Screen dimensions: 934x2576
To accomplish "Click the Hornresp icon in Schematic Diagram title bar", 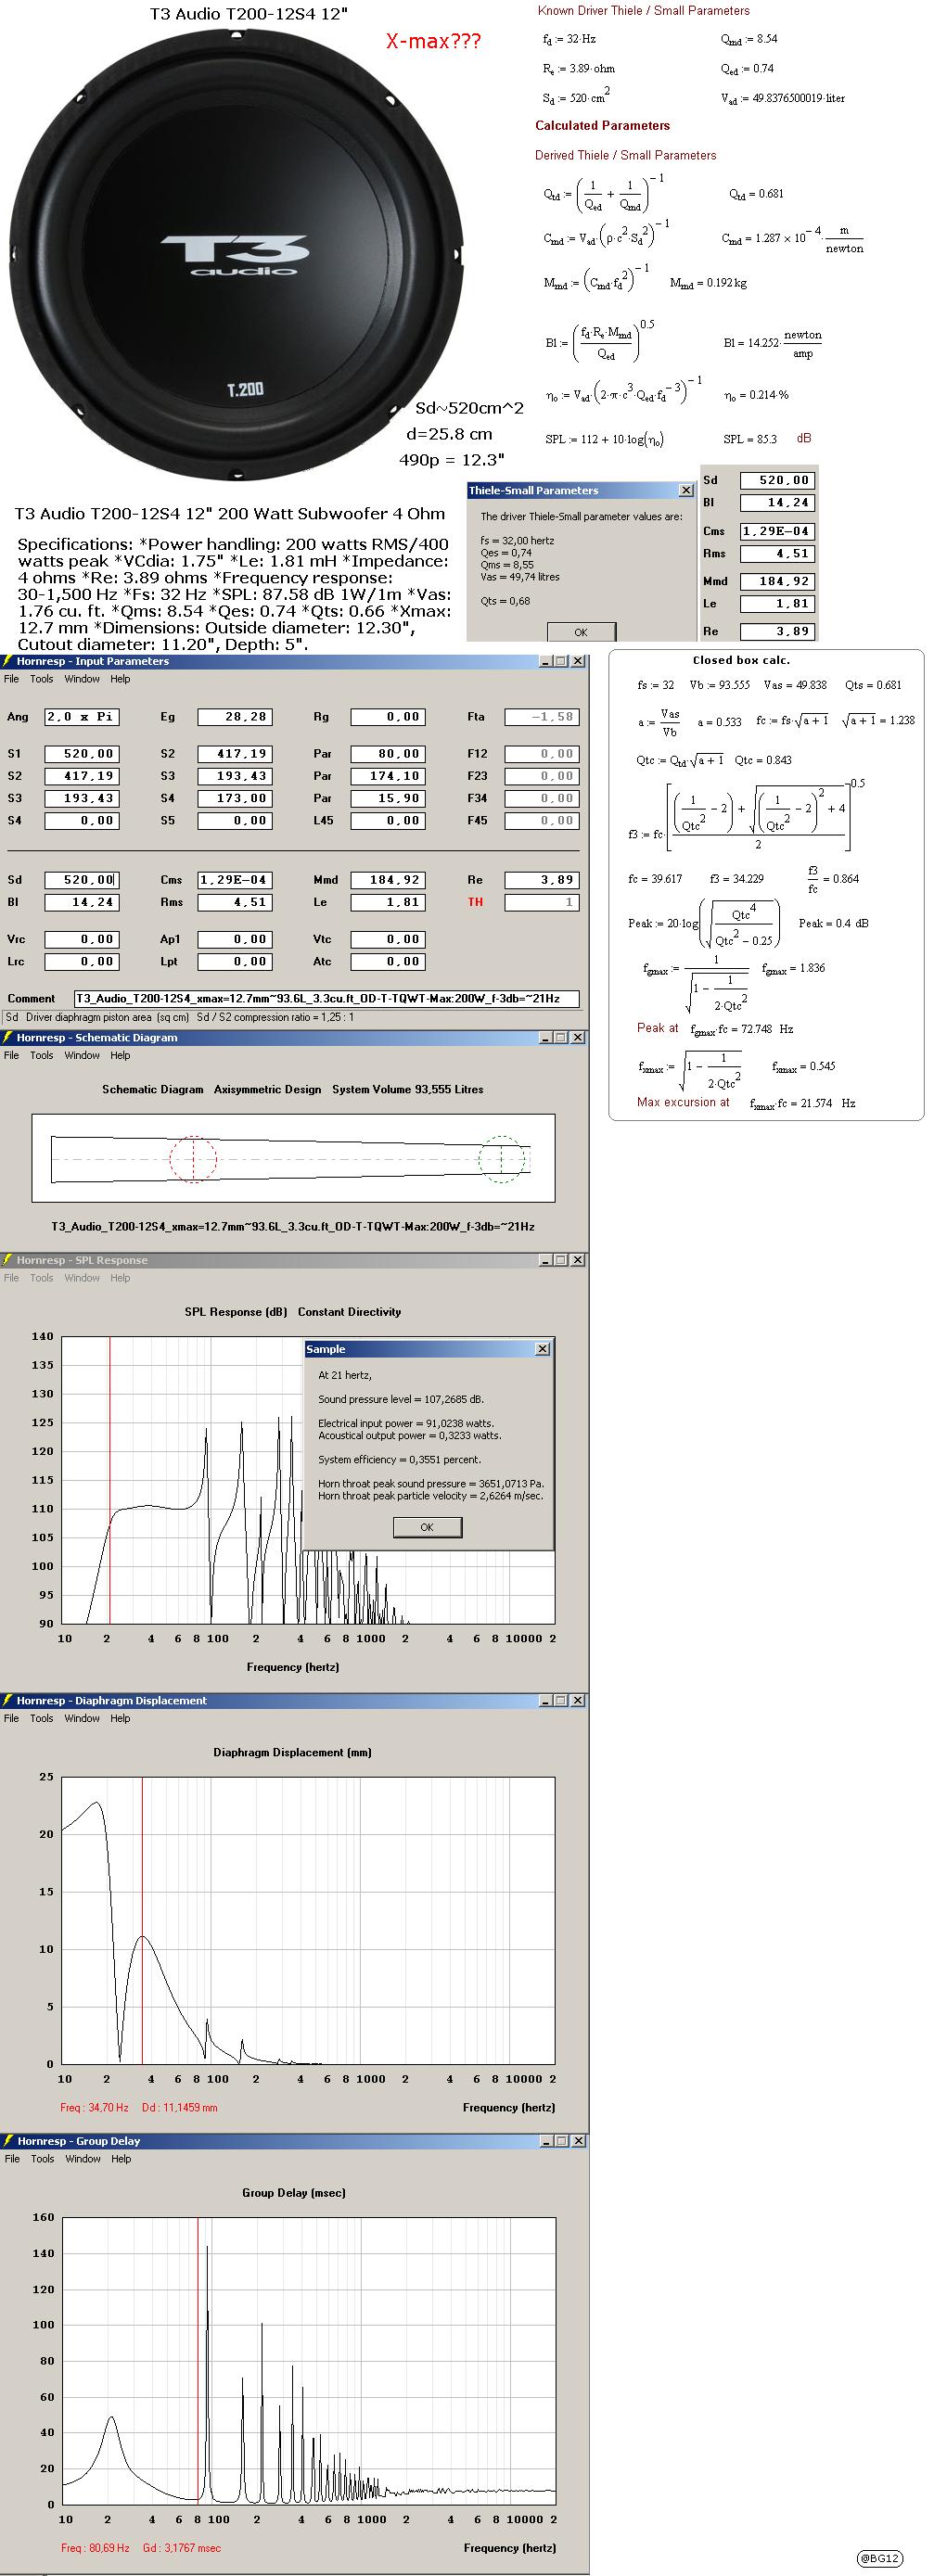I will (x=8, y=1037).
